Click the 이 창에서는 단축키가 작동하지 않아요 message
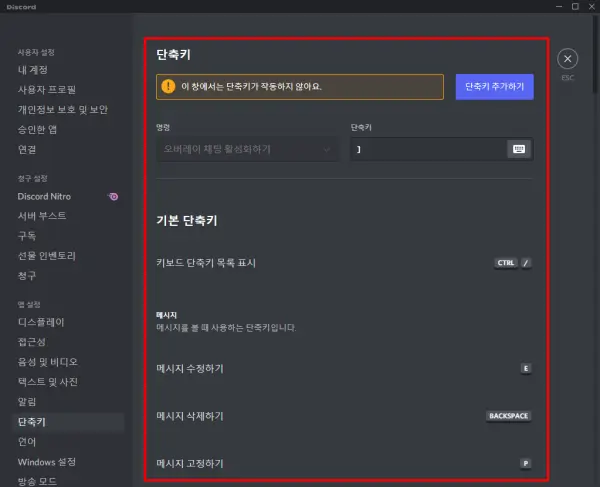This screenshot has width=600, height=487. tap(251, 87)
